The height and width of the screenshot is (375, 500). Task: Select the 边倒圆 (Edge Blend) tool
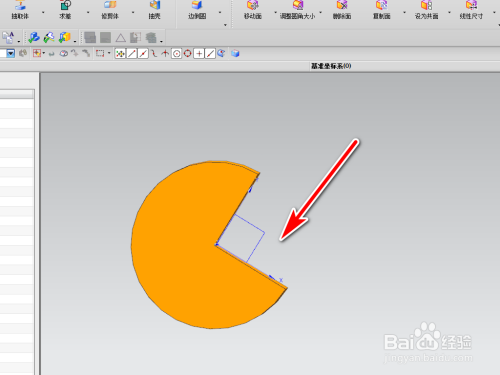pyautogui.click(x=197, y=10)
